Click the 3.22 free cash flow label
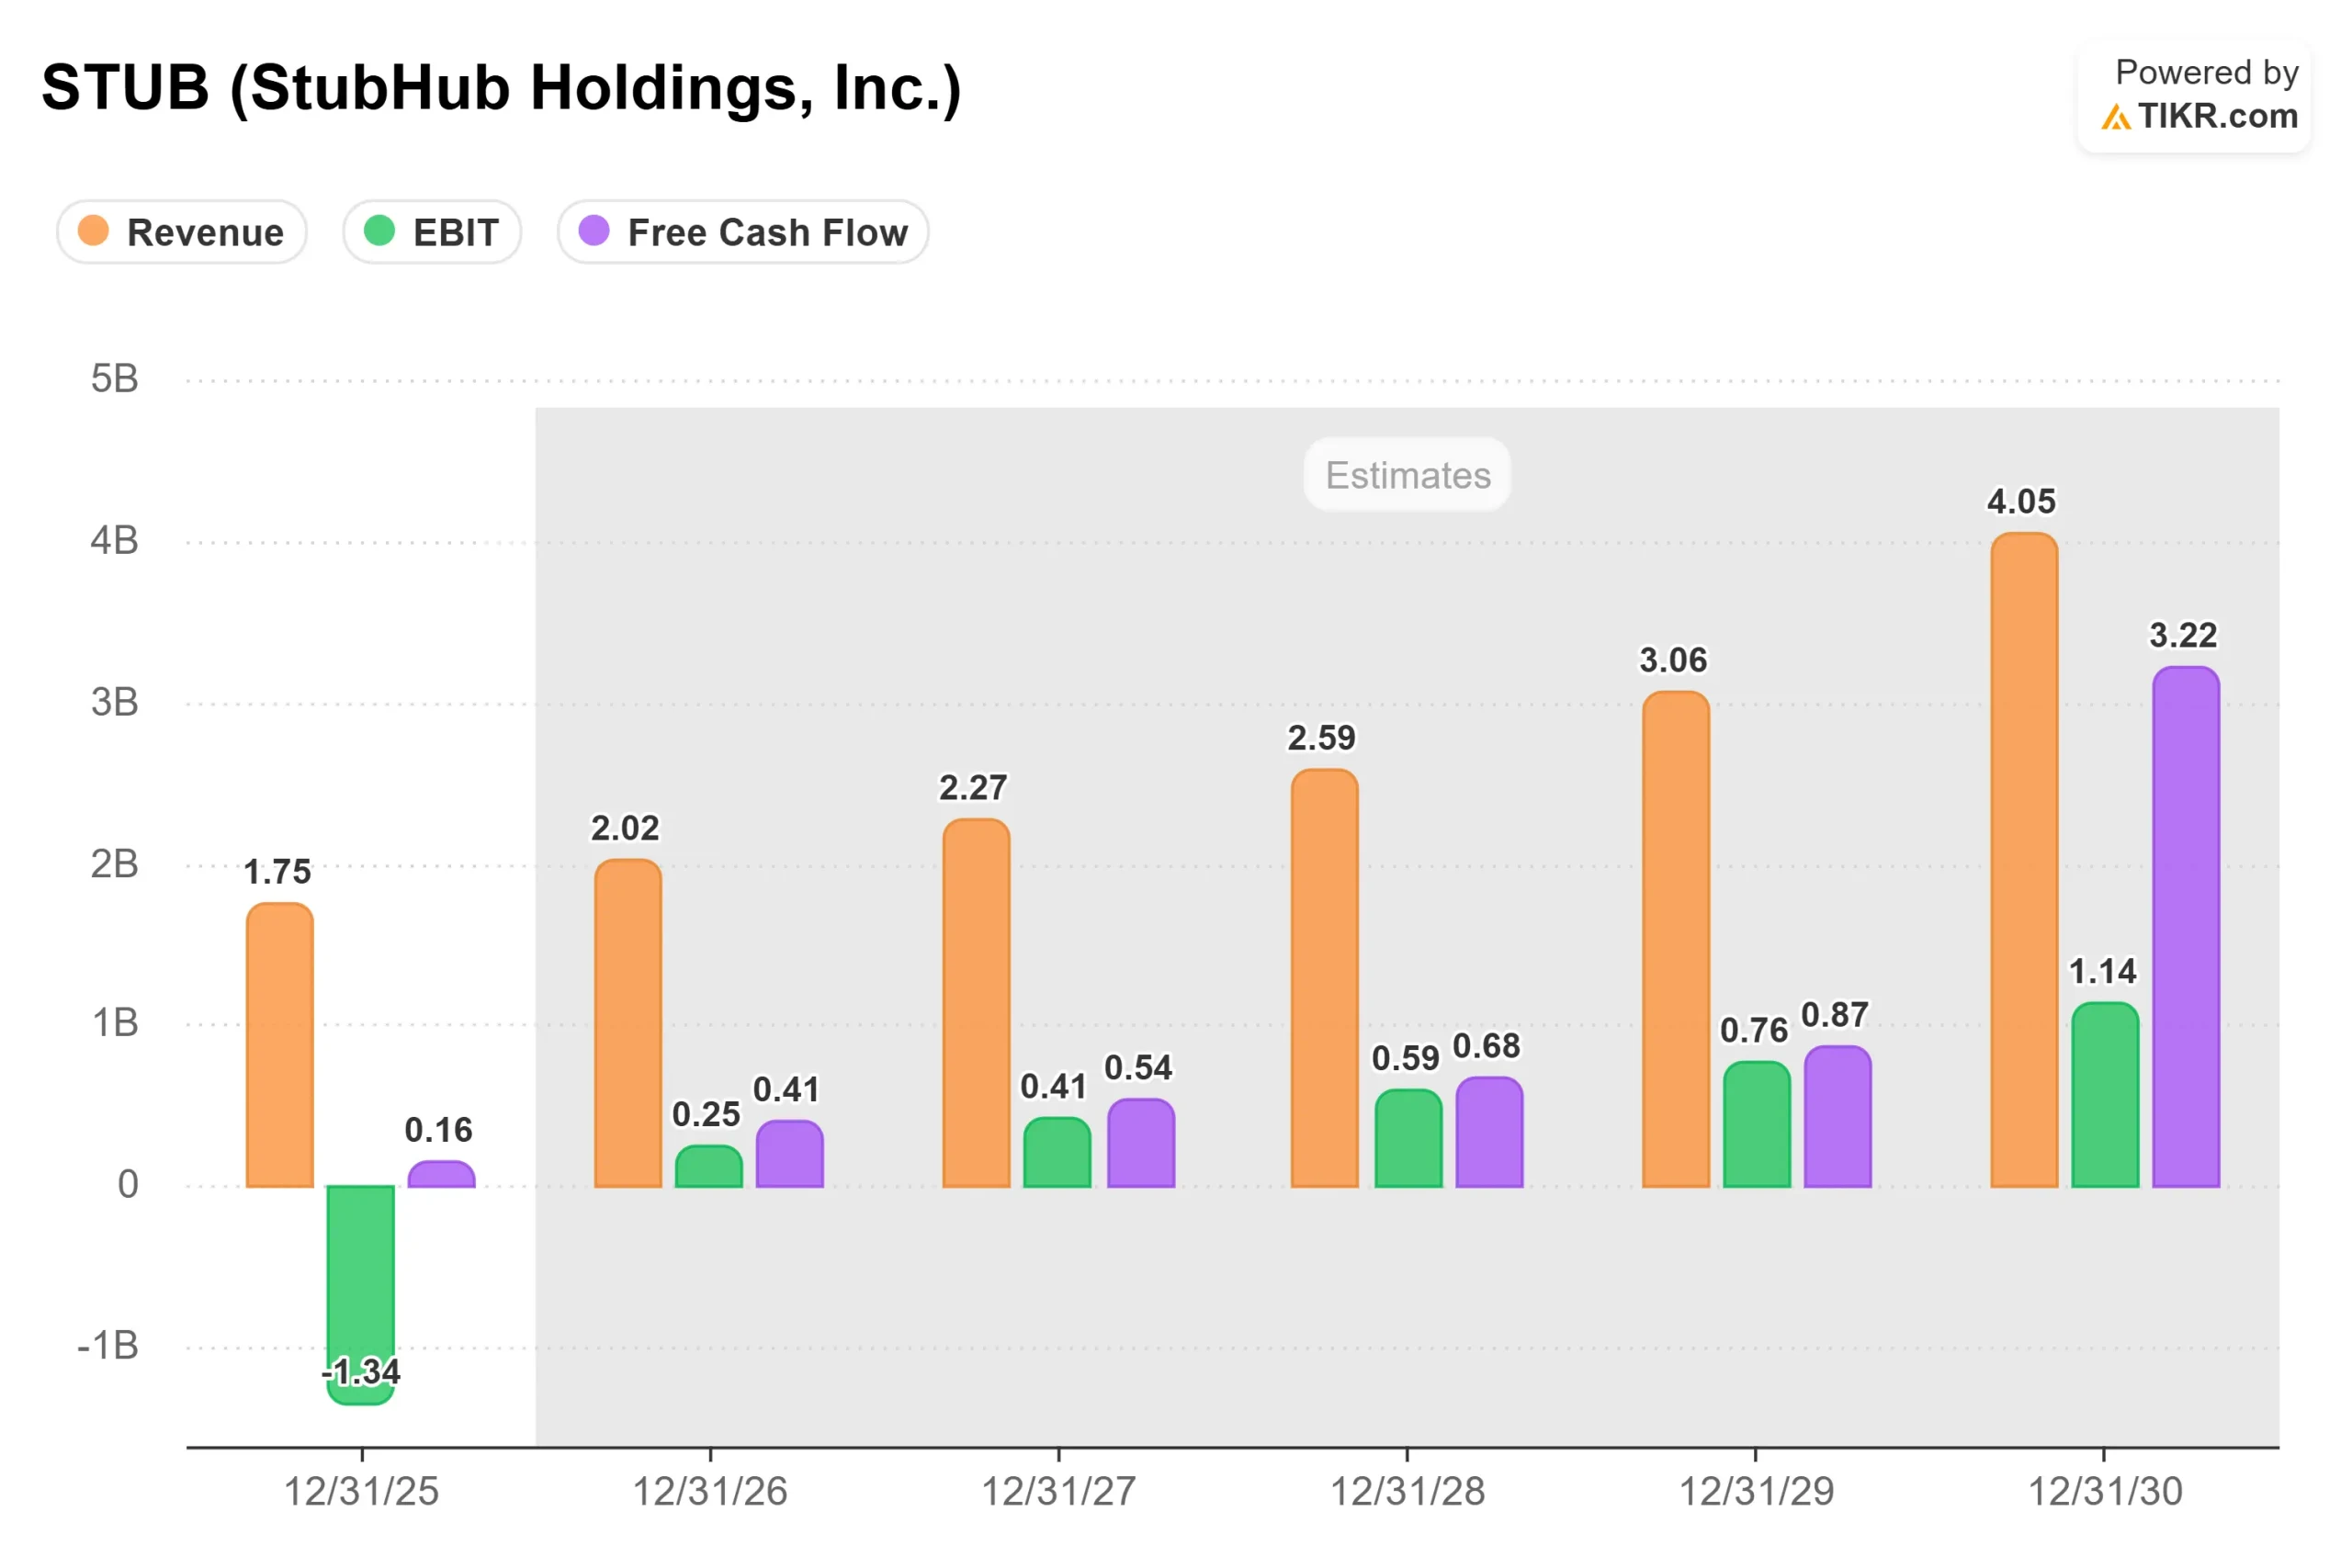The image size is (2352, 1568). click(x=2184, y=635)
